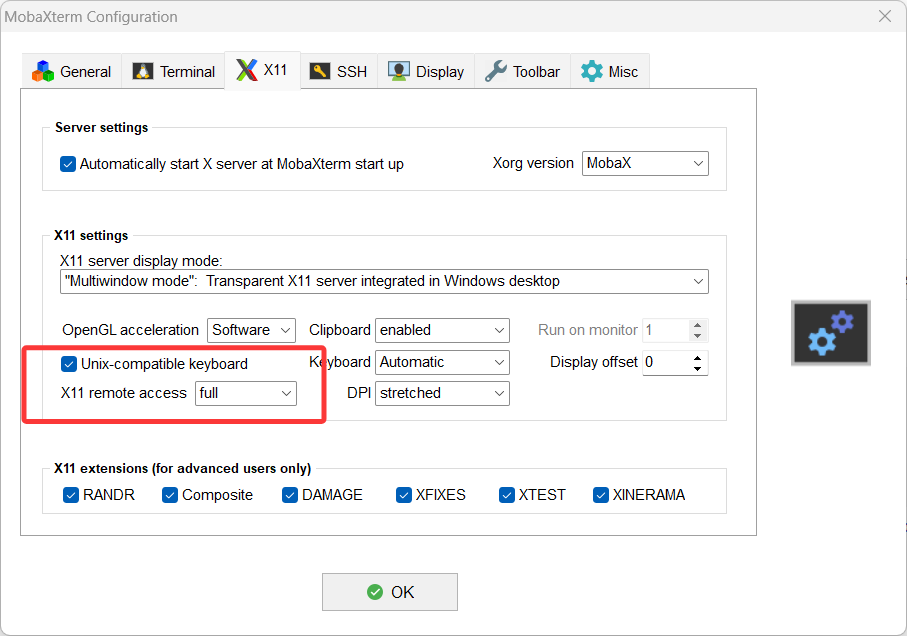Viewport: 907px width, 636px height.
Task: Click the X11 remote access label
Action: click(x=124, y=393)
